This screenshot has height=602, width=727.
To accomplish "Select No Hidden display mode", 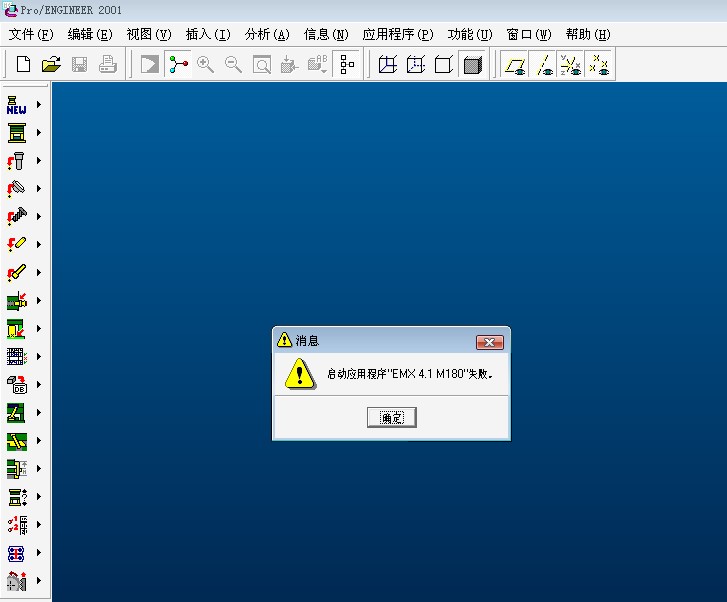I will tap(444, 64).
